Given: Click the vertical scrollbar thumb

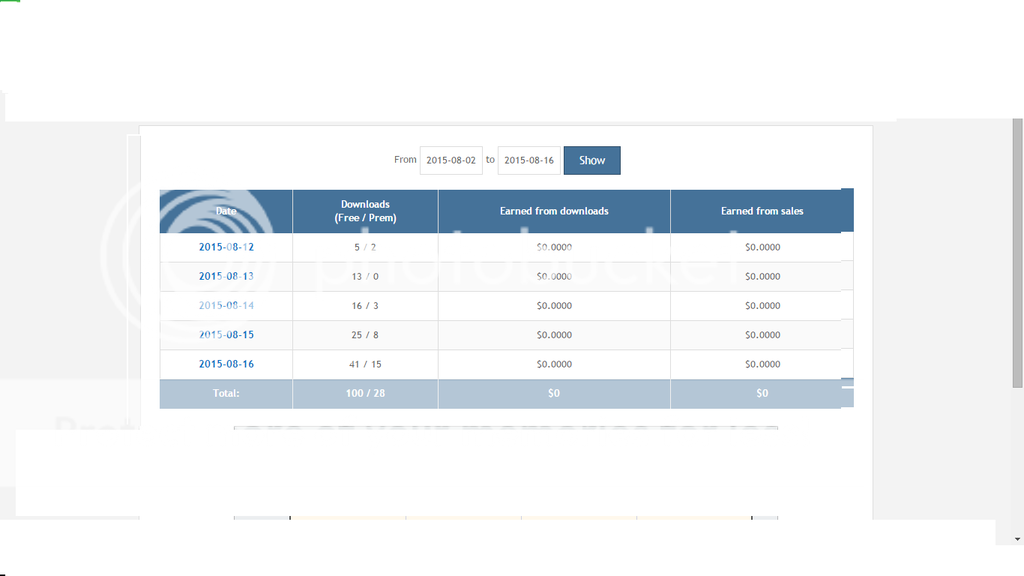Looking at the screenshot, I should coord(1018,250).
